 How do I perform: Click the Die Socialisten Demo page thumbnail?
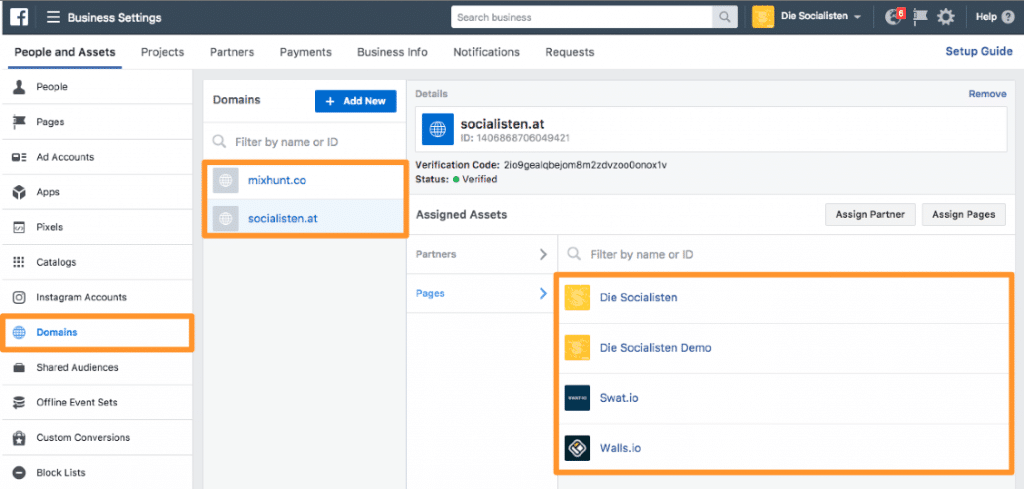pos(577,348)
